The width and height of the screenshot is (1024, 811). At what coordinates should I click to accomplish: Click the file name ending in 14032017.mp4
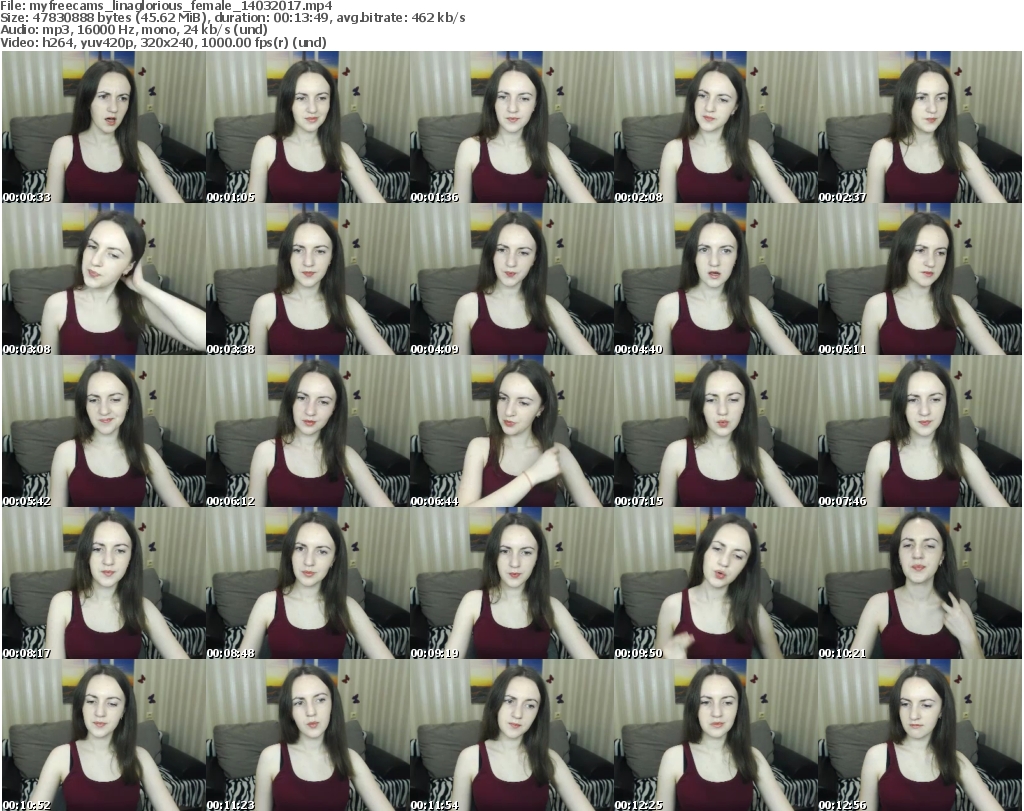click(x=180, y=6)
